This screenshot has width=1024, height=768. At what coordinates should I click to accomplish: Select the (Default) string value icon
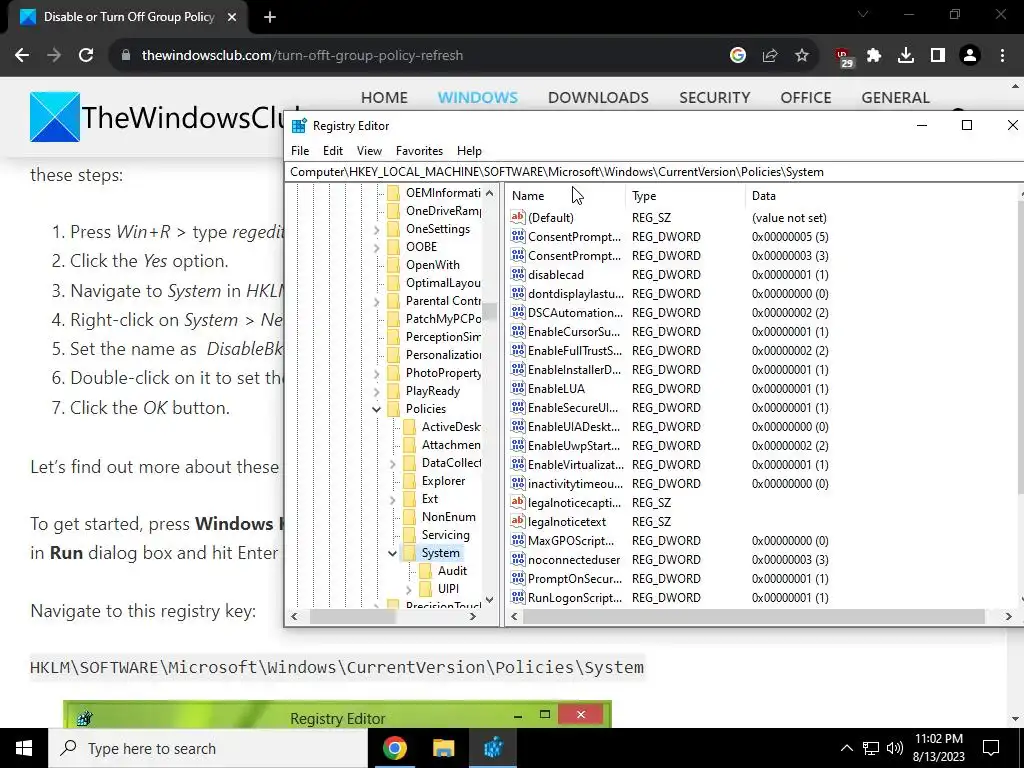click(x=518, y=217)
